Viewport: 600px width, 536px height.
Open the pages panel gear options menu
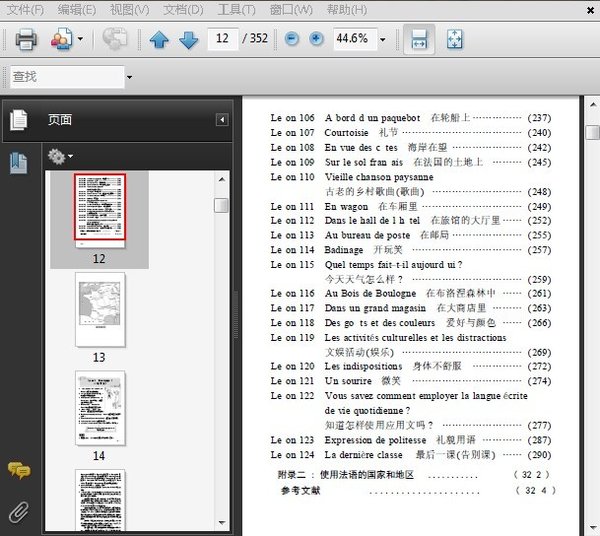(60, 156)
